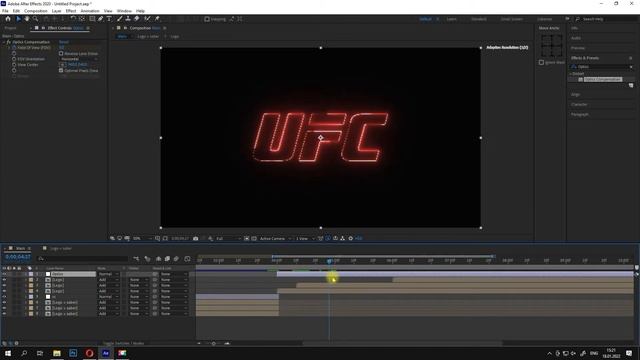Switch to the Project panel tab
This screenshot has height=360, width=640.
coord(11,28)
